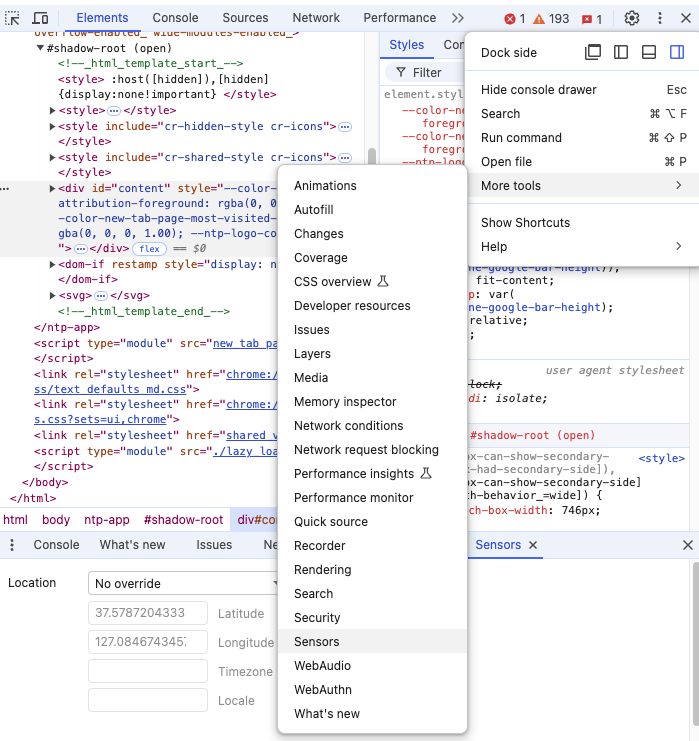This screenshot has height=741, width=699.
Task: Choose CSS overview from More tools
Action: 372,282
